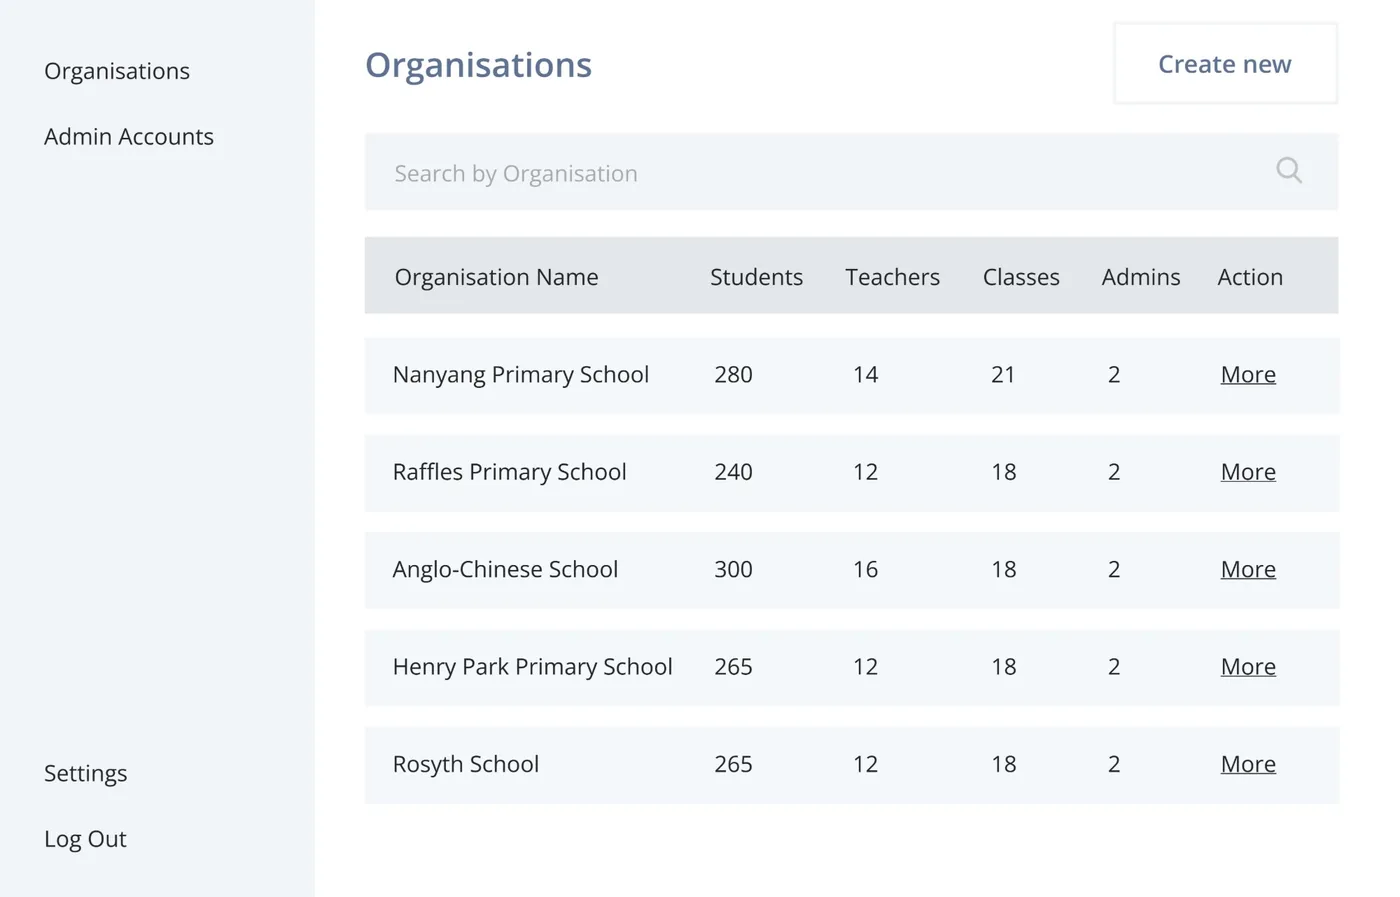Click the Organisations page heading
This screenshot has height=897, width=1400.
click(478, 65)
